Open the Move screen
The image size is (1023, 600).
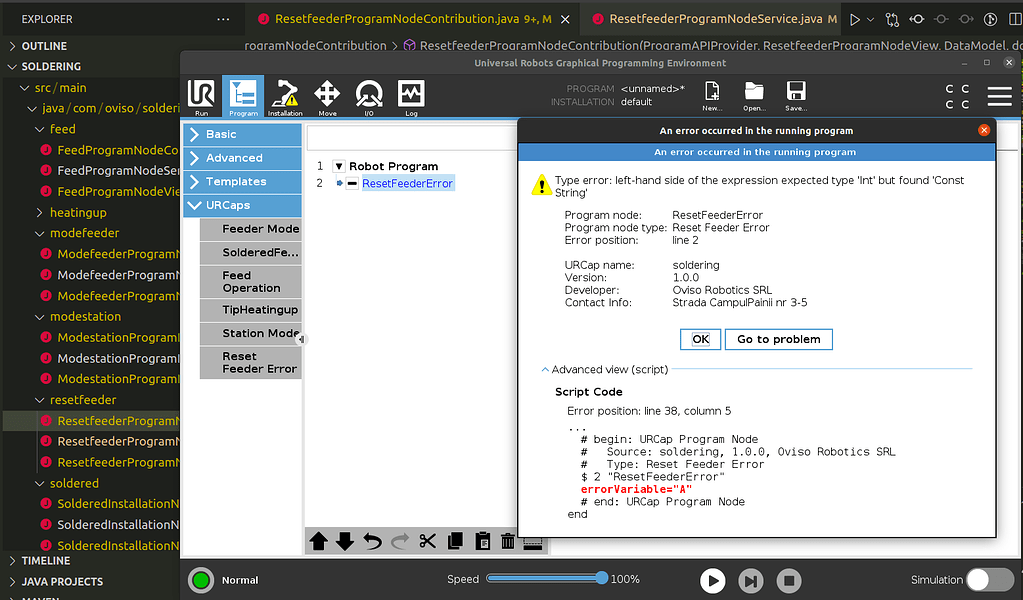(x=327, y=97)
